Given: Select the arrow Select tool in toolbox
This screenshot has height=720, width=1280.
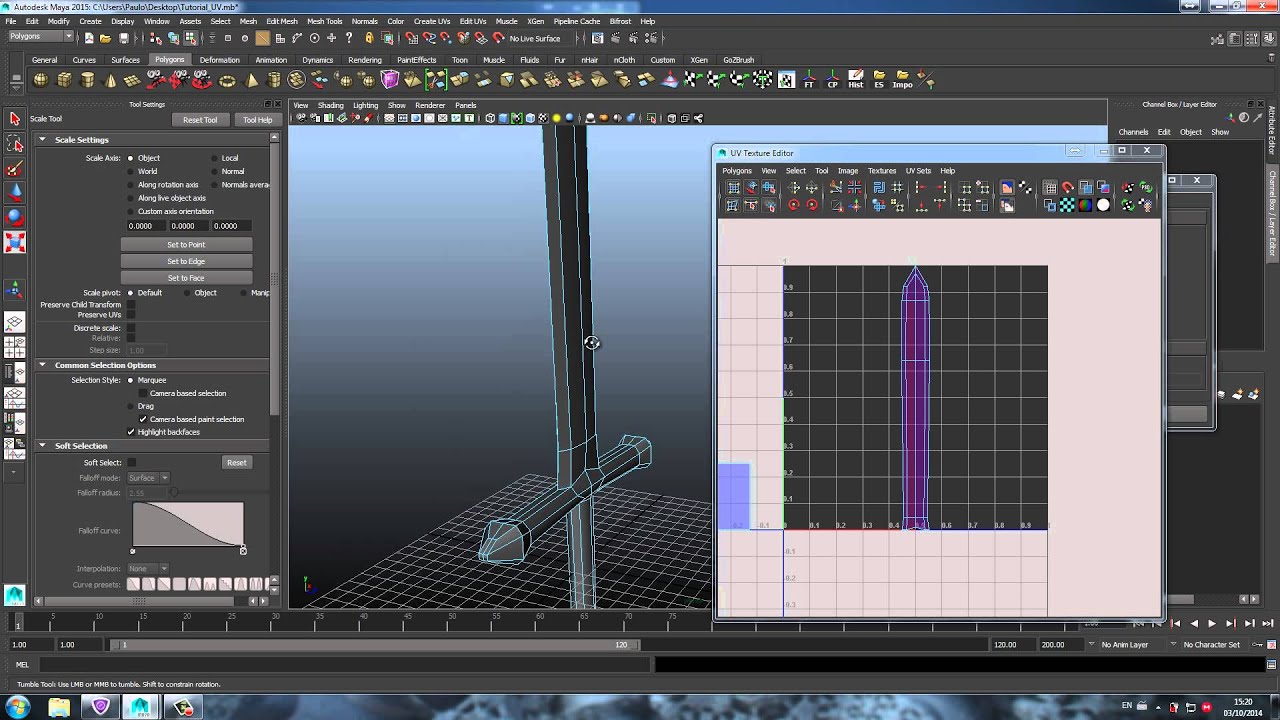Looking at the screenshot, I should coord(14,119).
